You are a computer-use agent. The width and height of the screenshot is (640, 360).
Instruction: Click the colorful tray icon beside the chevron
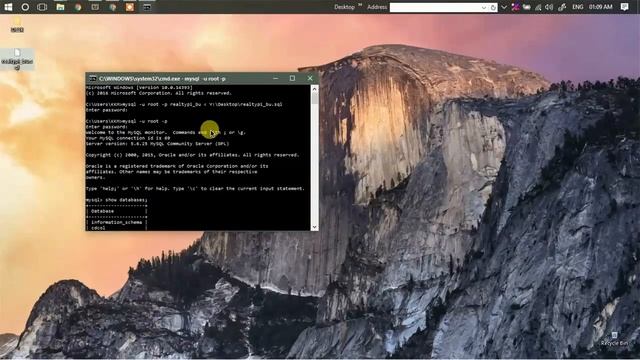516,7
